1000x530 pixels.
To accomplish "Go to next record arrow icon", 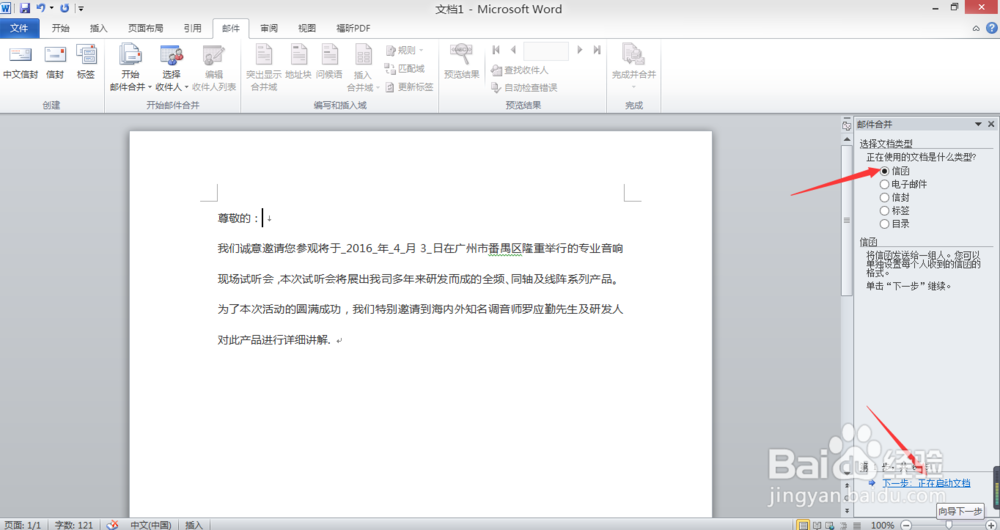I will tap(580, 50).
